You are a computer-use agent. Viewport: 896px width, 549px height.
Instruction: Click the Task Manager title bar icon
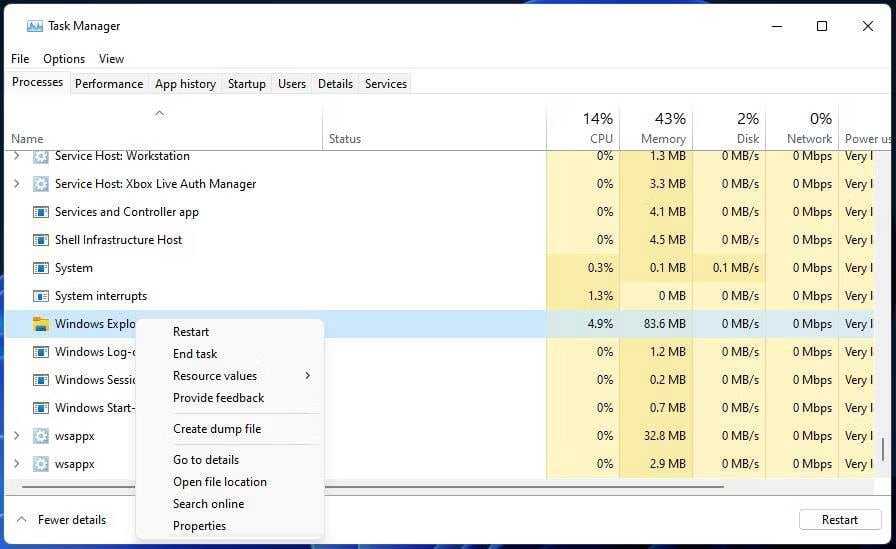pos(34,26)
